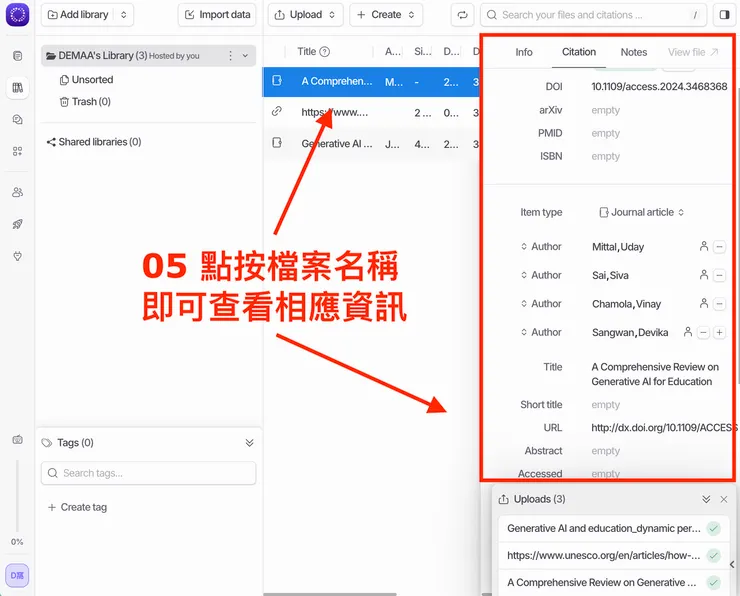Select the Generative AI ... row
740x596 pixels.
[x=371, y=143]
